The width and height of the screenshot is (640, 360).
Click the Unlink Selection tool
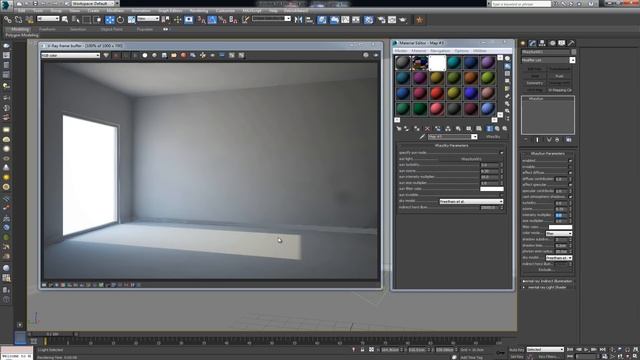coord(18,20)
